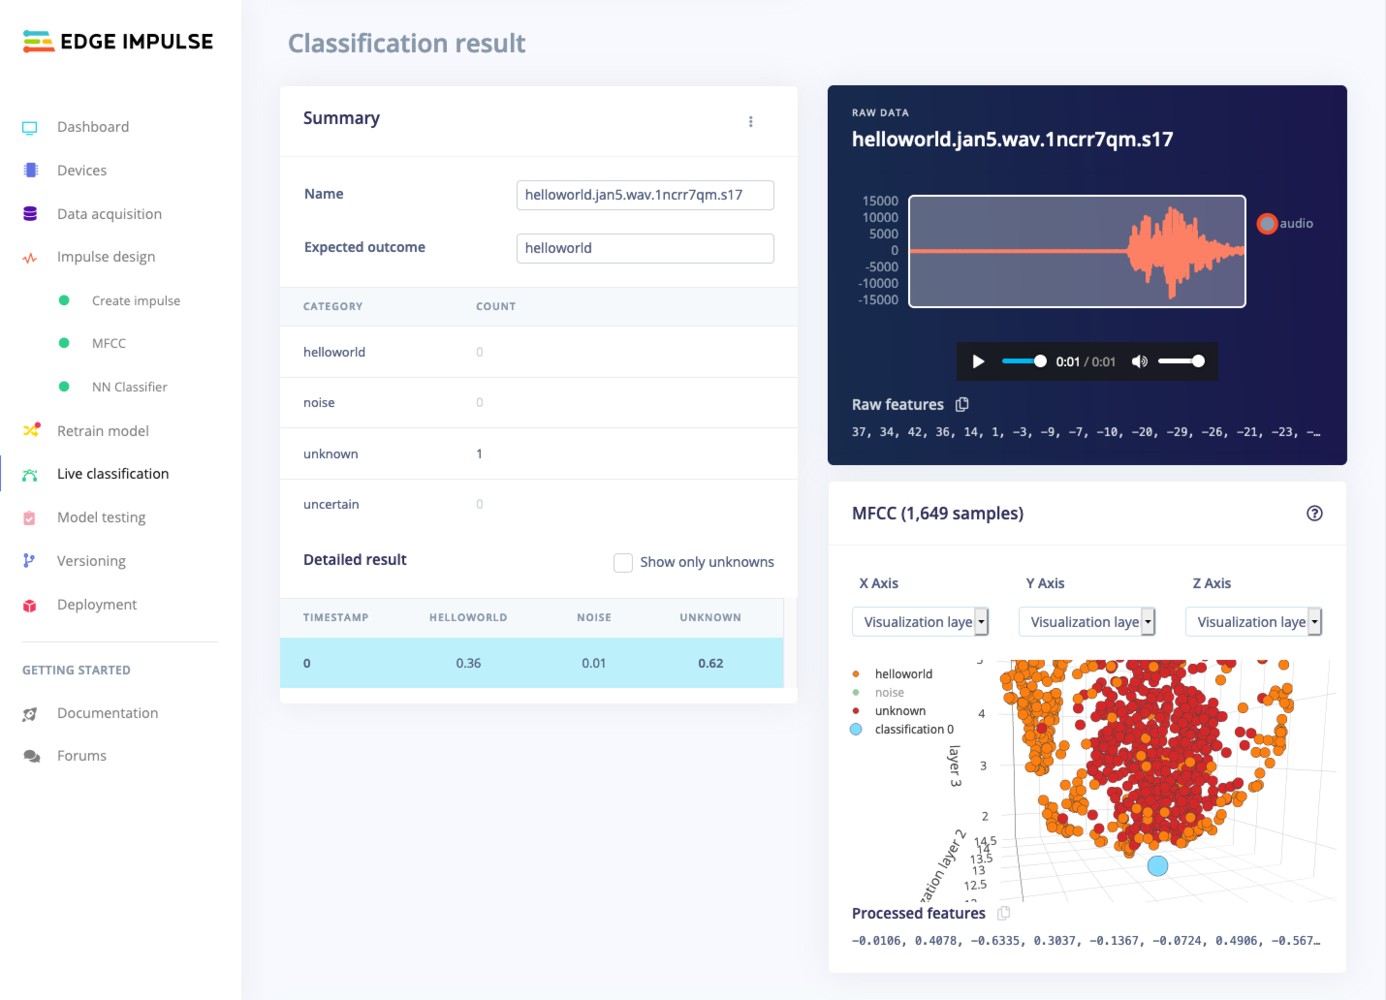Copy raw features with the clipboard icon
This screenshot has height=1000, width=1386.
coord(962,404)
